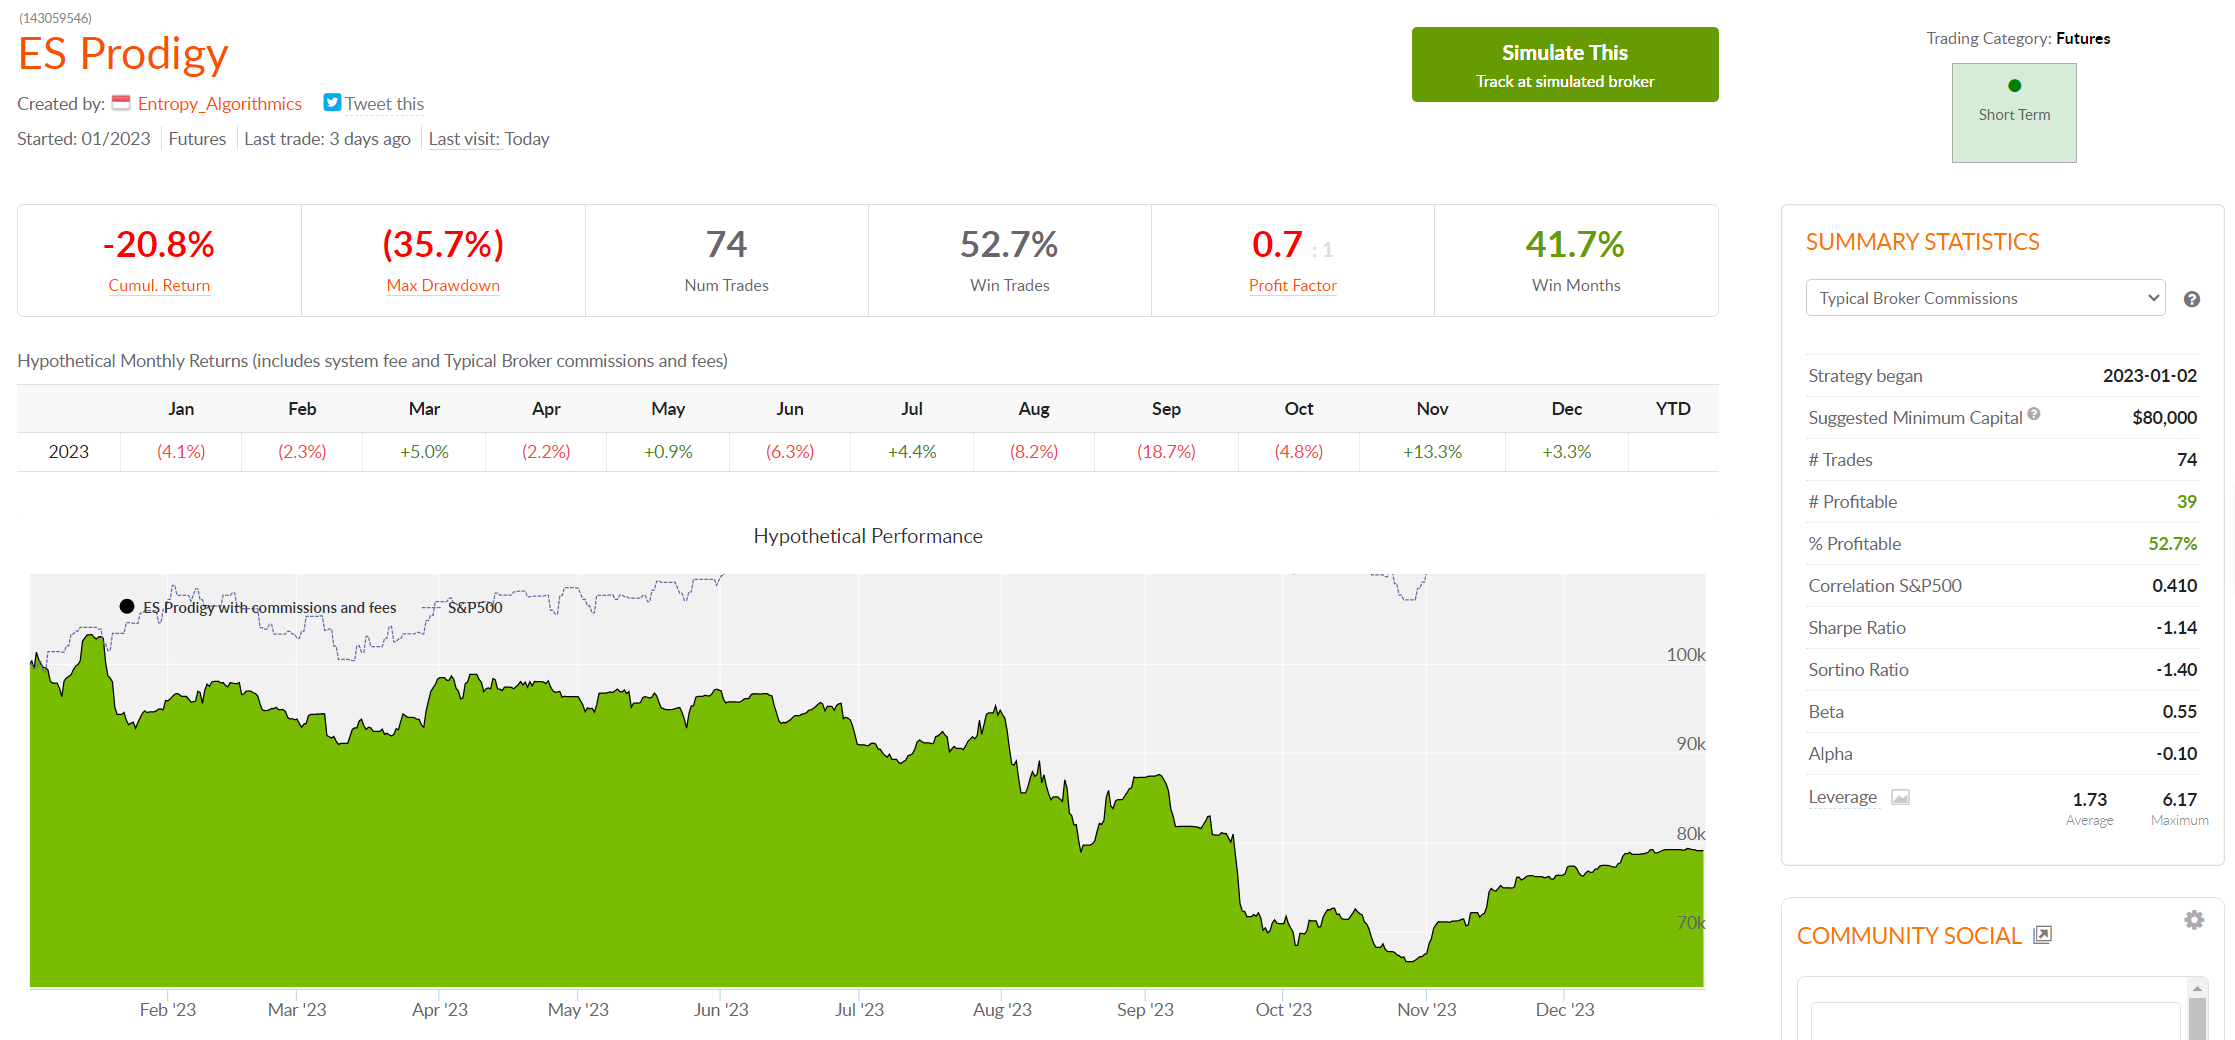Screen dimensions: 2235x1040
Task: Click the green Short Term dot
Action: click(x=2014, y=86)
